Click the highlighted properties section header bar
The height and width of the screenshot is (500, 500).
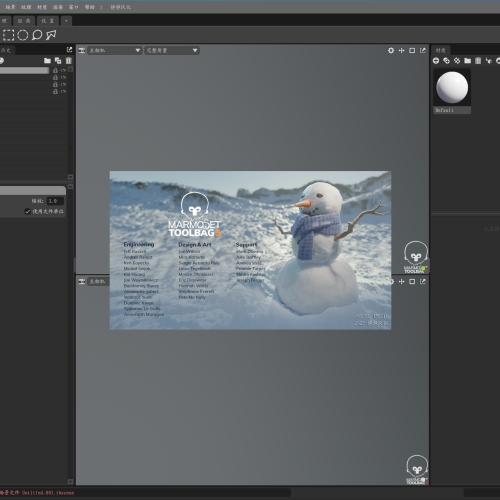click(x=33, y=190)
